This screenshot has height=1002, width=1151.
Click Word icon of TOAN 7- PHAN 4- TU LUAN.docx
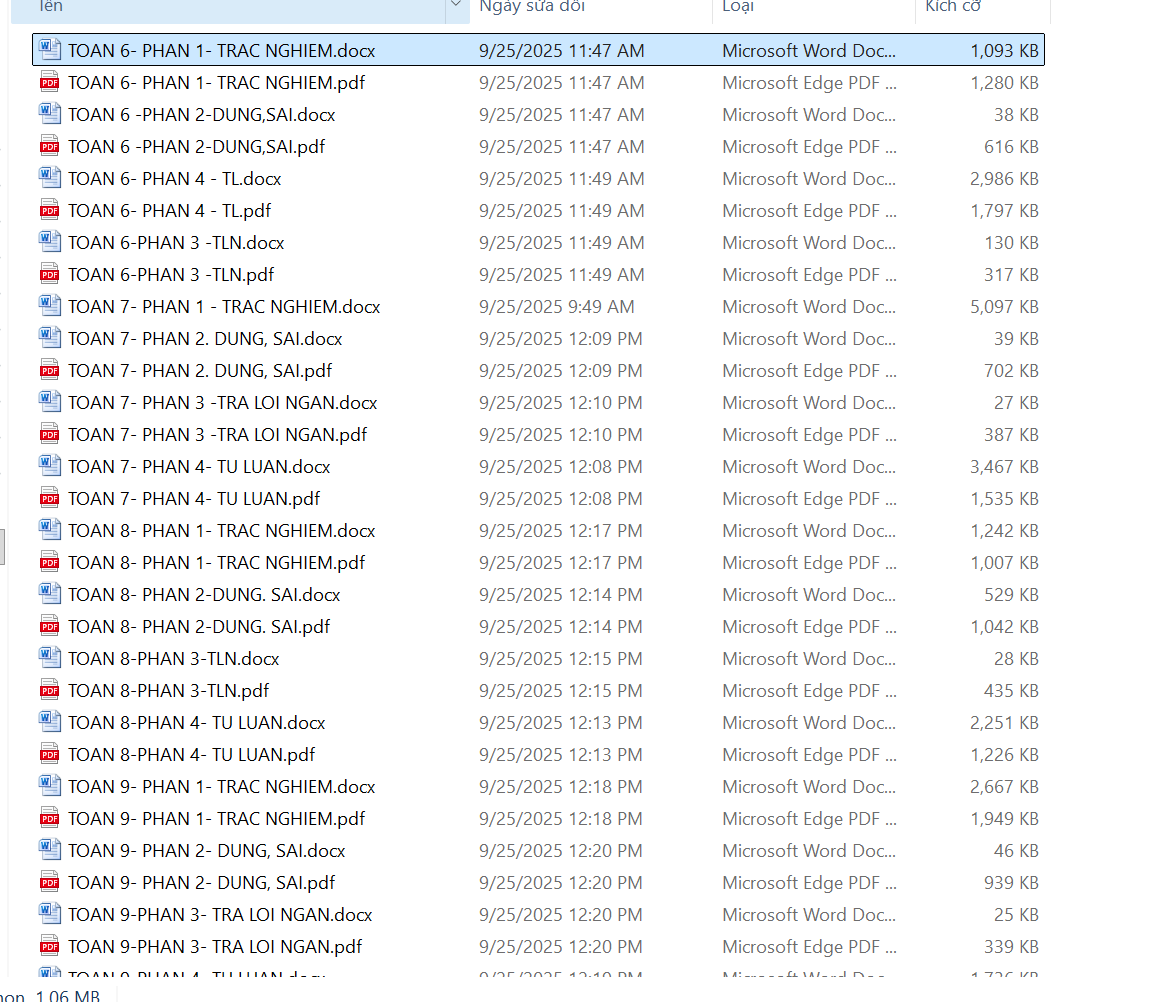[x=49, y=467]
